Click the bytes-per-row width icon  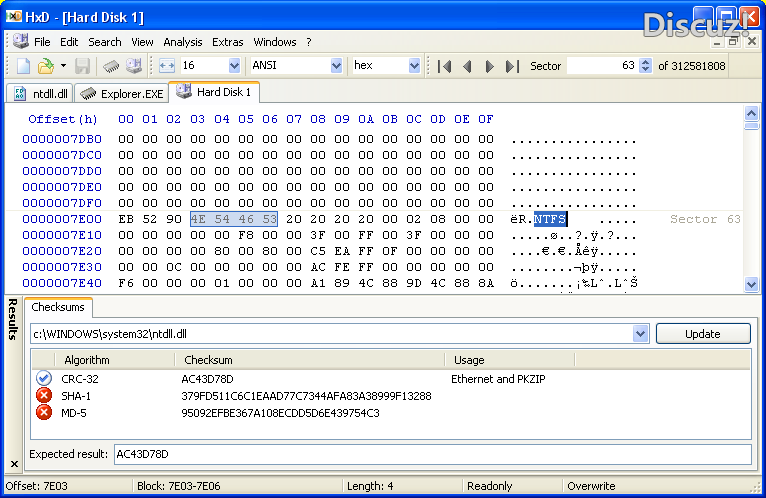pos(167,65)
